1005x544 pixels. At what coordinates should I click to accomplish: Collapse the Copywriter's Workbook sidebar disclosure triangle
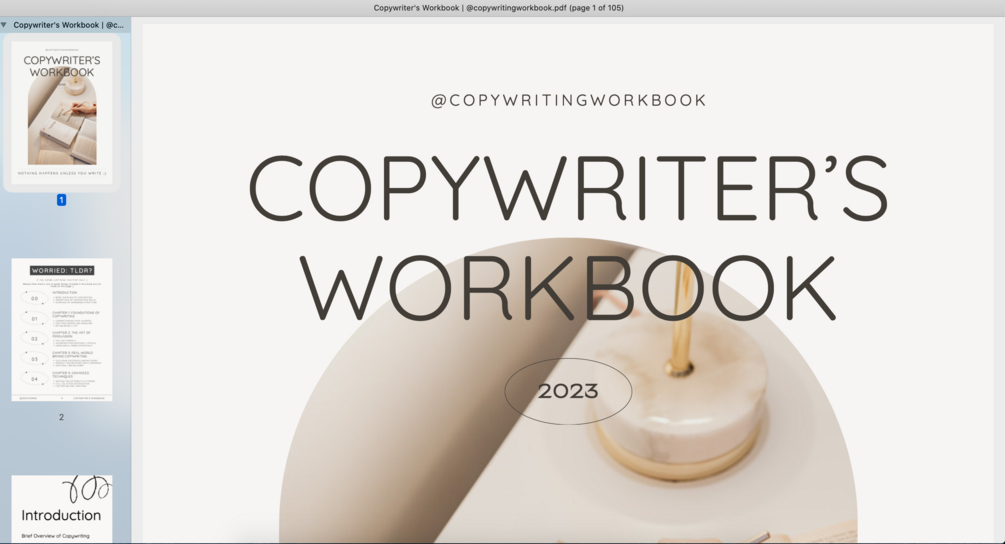4,25
